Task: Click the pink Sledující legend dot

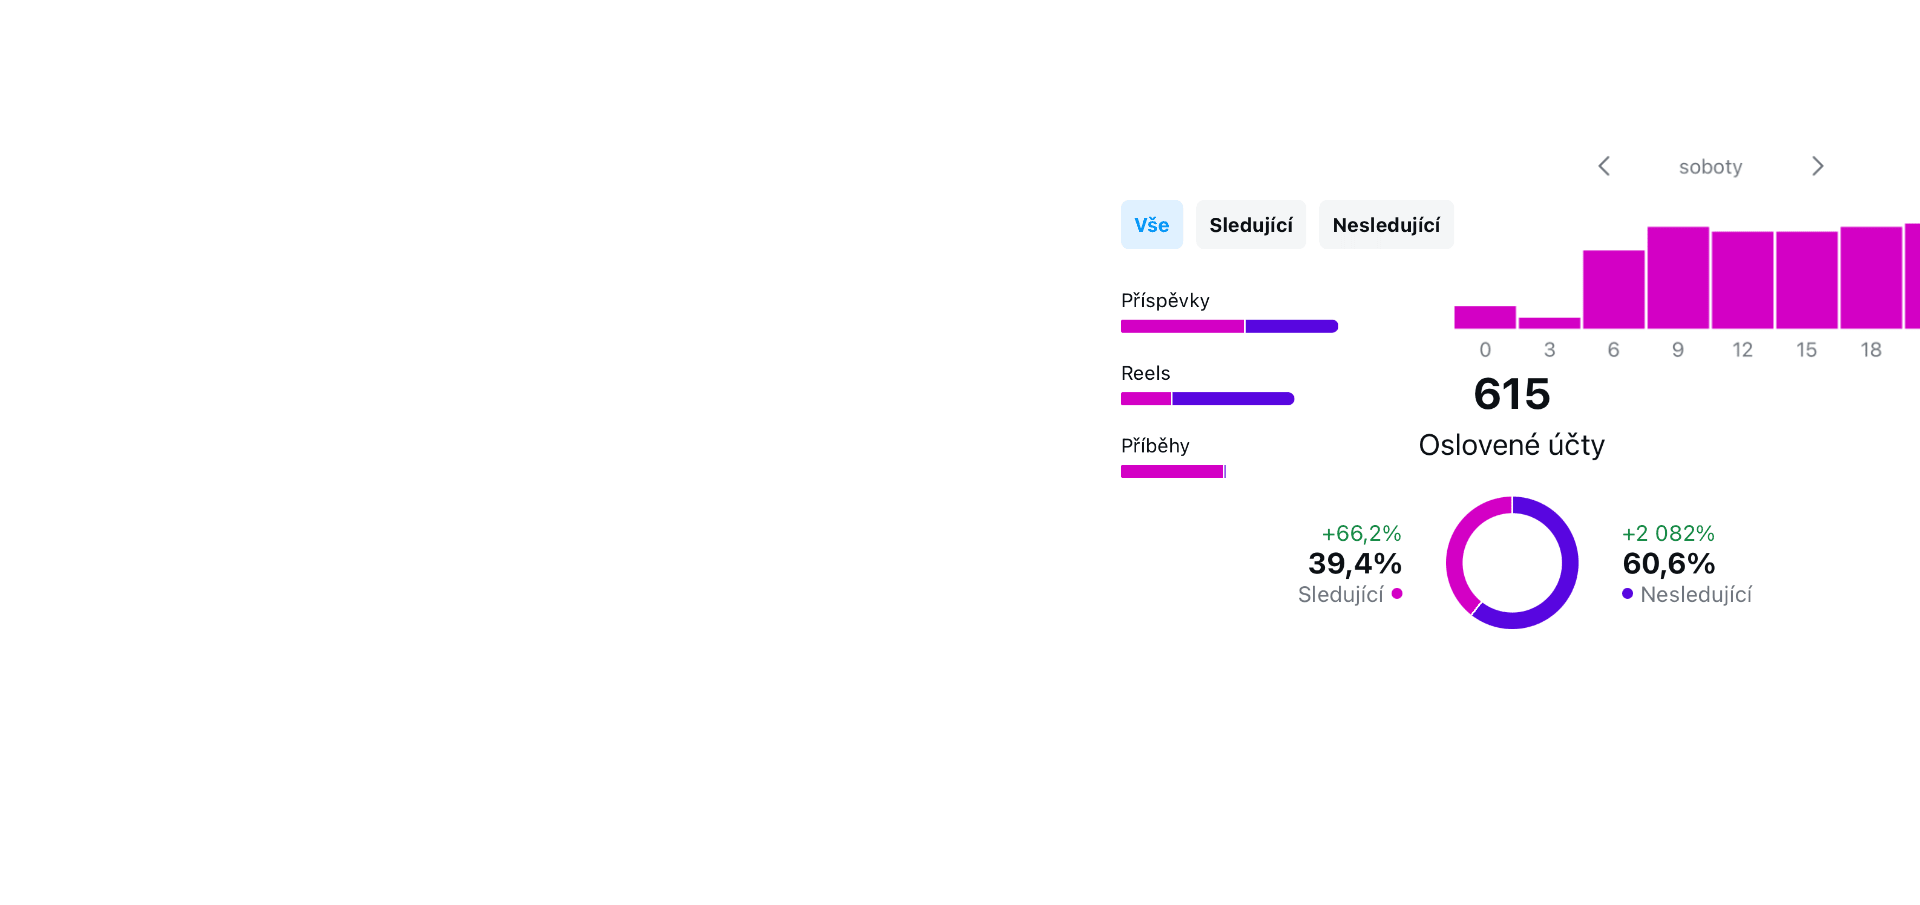Action: (1397, 594)
